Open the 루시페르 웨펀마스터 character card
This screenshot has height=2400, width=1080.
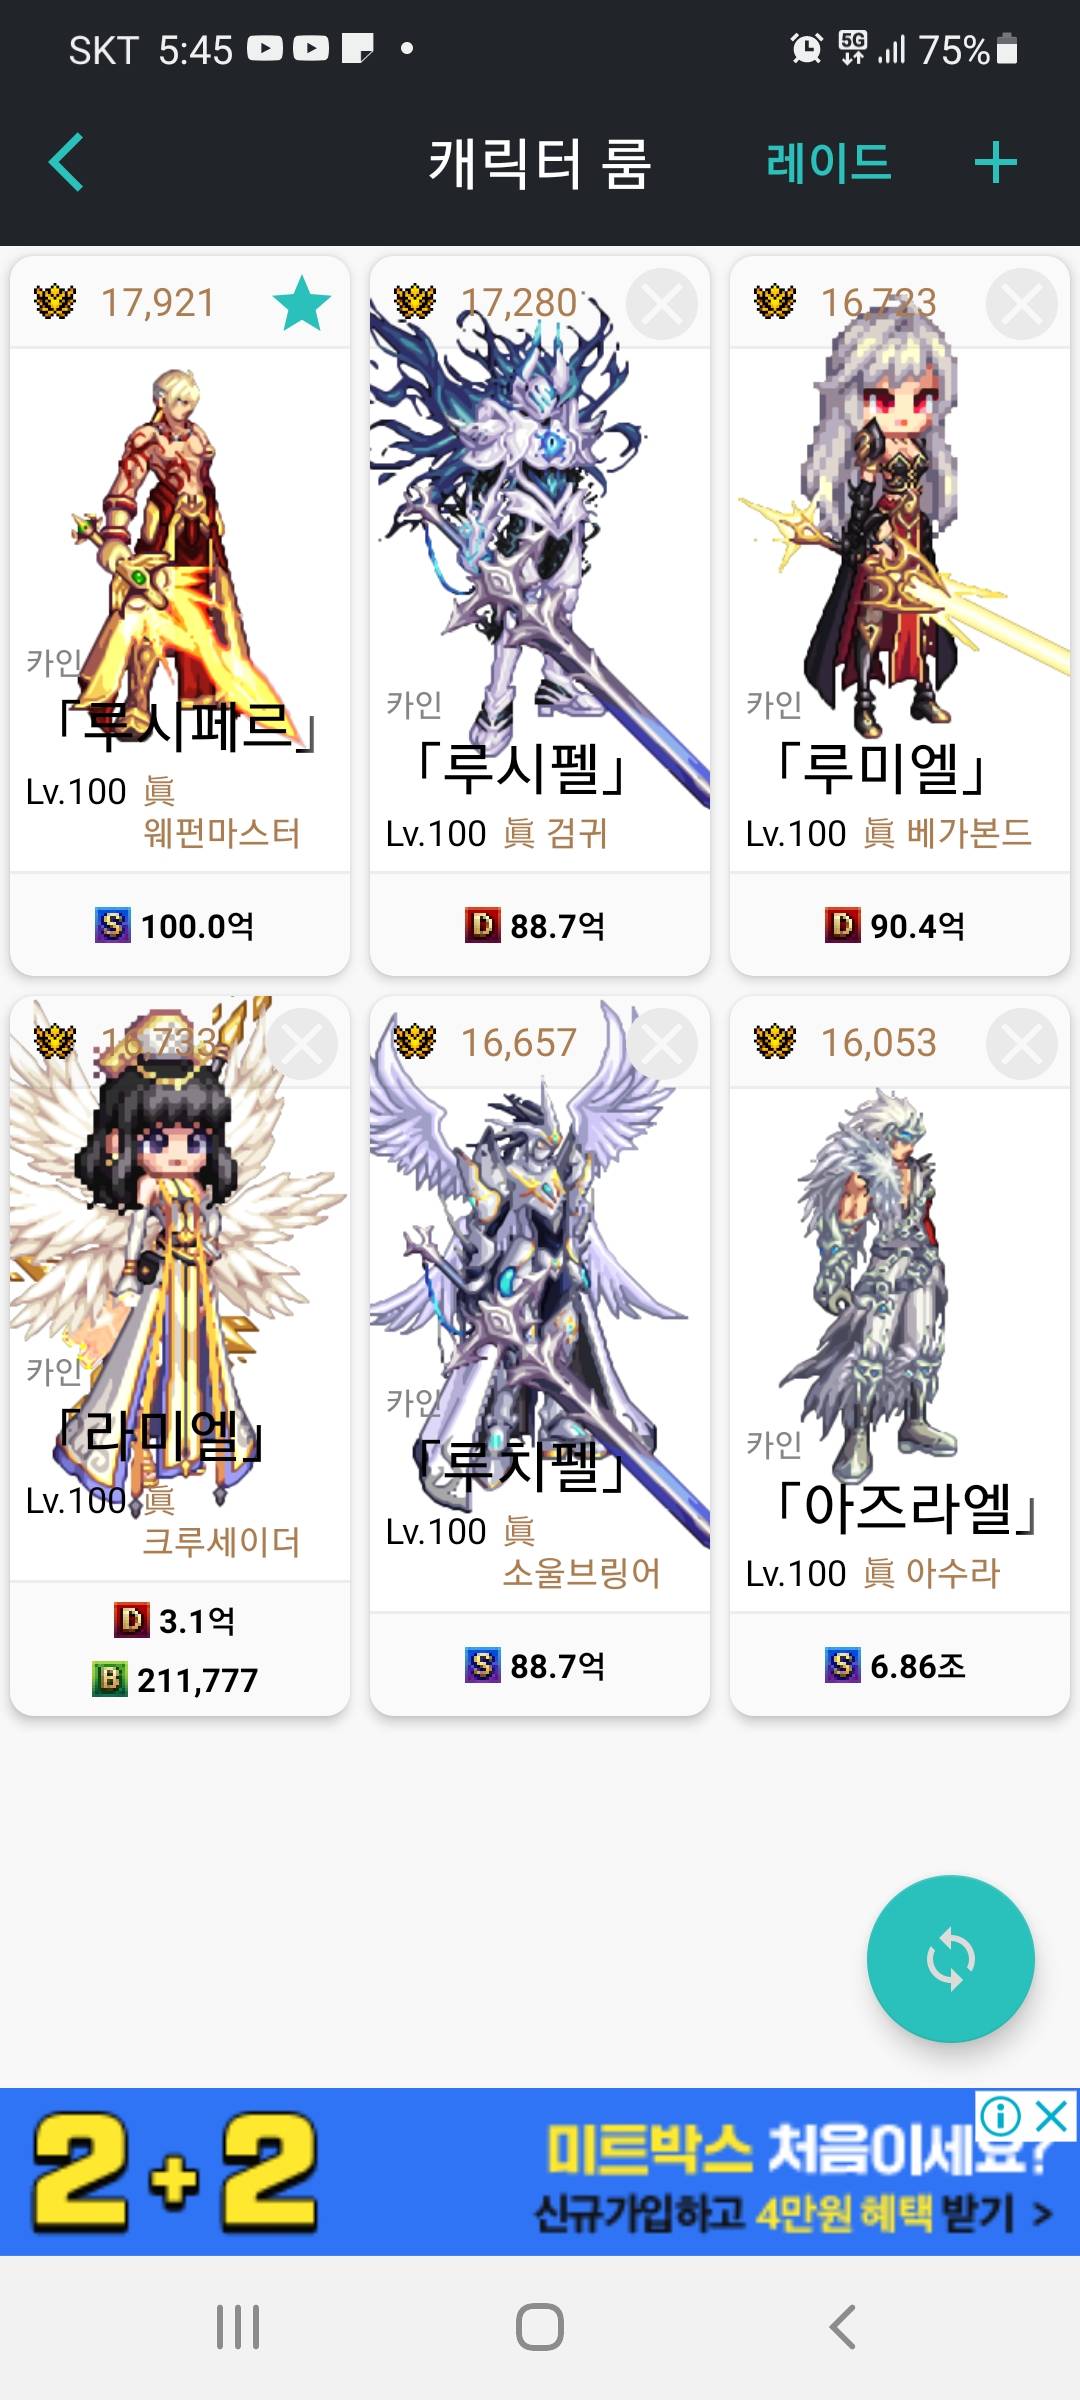180,615
